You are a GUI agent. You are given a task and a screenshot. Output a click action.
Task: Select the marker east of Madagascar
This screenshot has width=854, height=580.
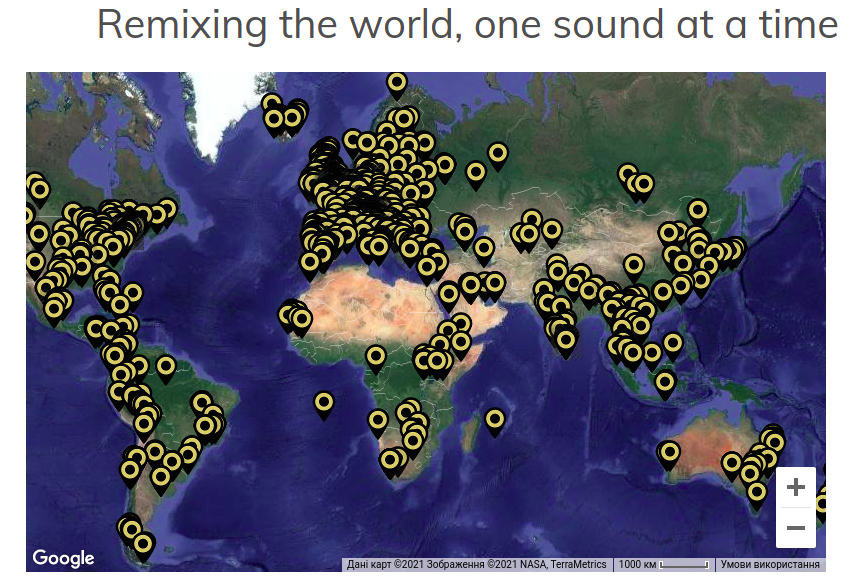click(495, 423)
